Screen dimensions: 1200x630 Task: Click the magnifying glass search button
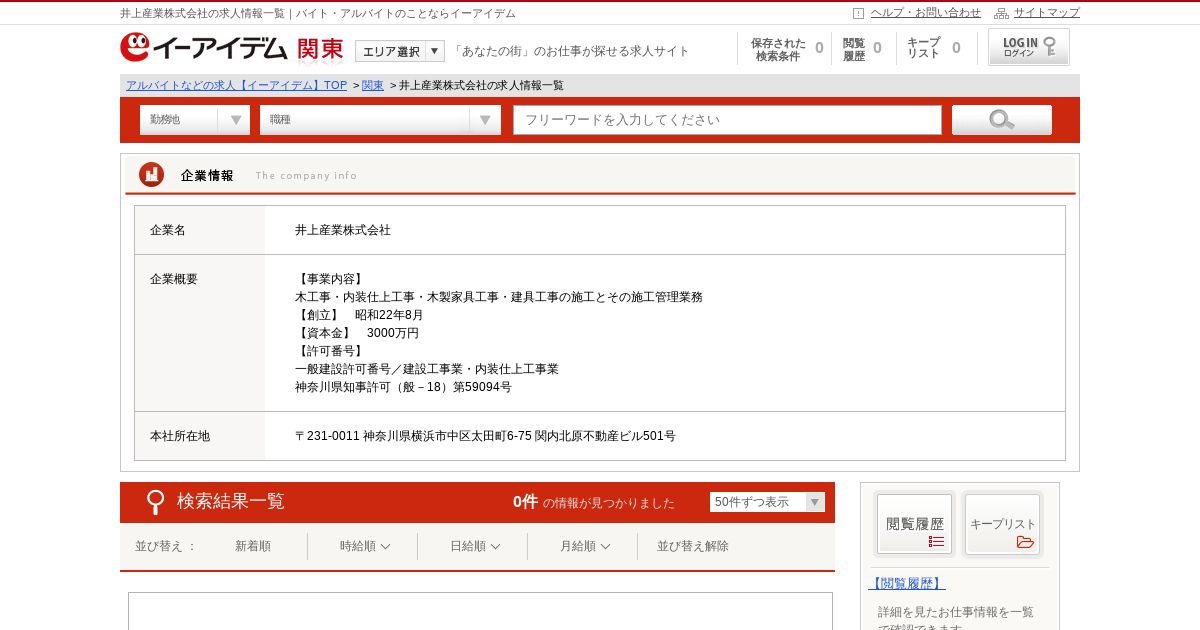tap(1001, 120)
